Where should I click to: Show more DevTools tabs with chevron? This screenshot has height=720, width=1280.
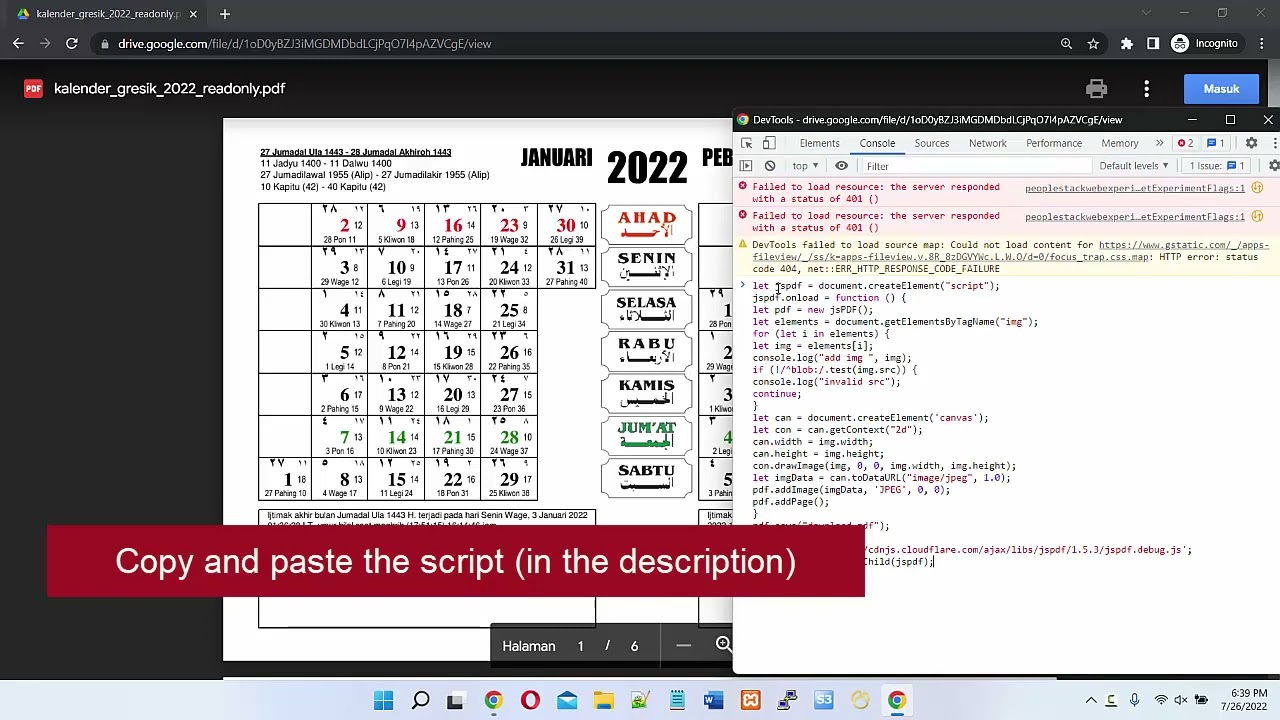coord(1159,143)
